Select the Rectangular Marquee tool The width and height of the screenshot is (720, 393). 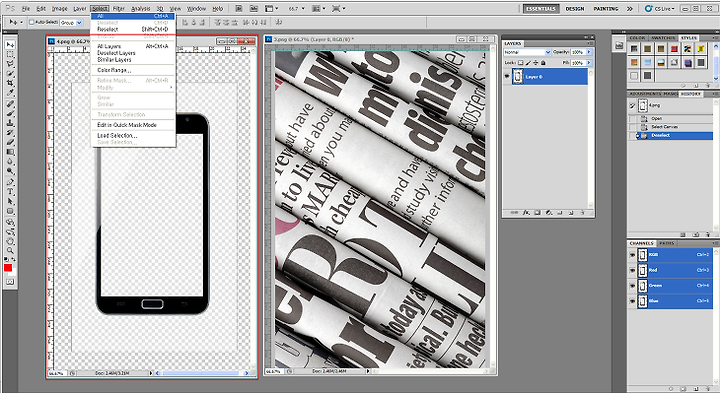[10, 54]
